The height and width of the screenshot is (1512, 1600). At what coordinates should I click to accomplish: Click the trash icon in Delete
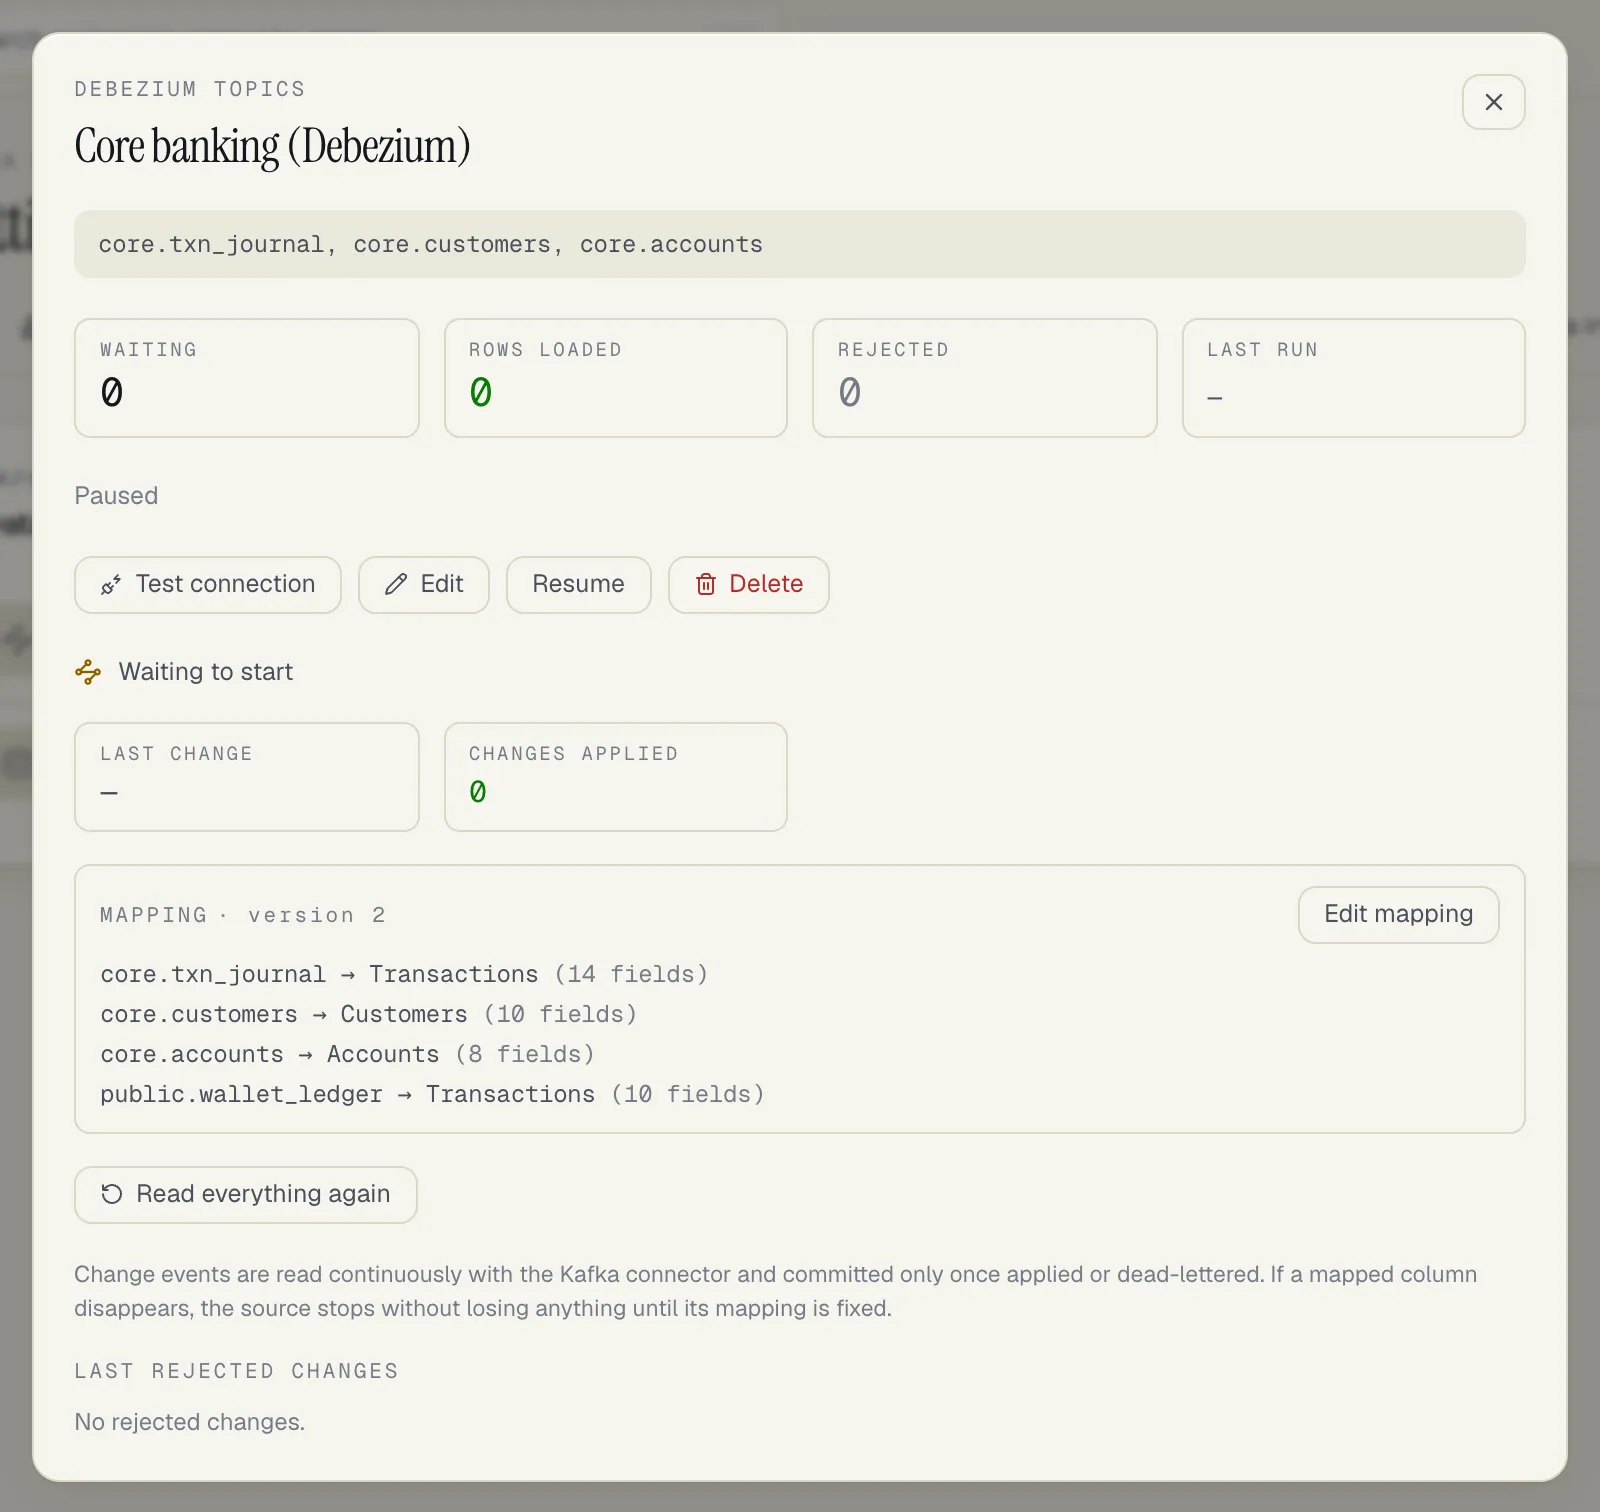tap(706, 584)
